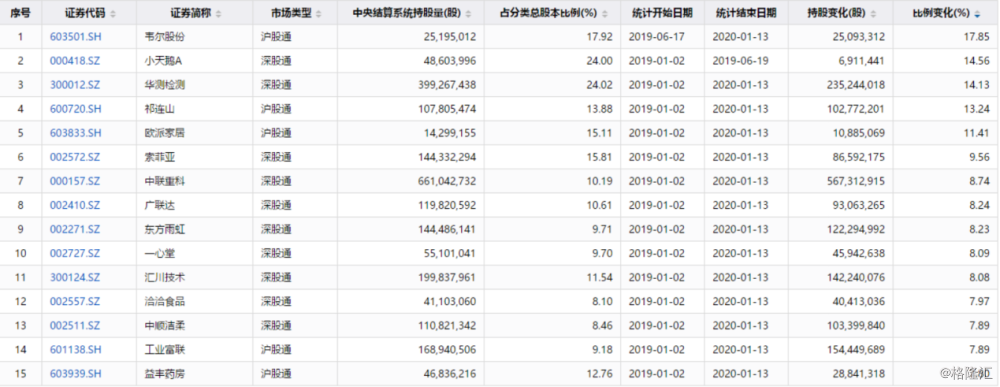Open link 603939.SH in last row
The image size is (1000, 387).
76,373
